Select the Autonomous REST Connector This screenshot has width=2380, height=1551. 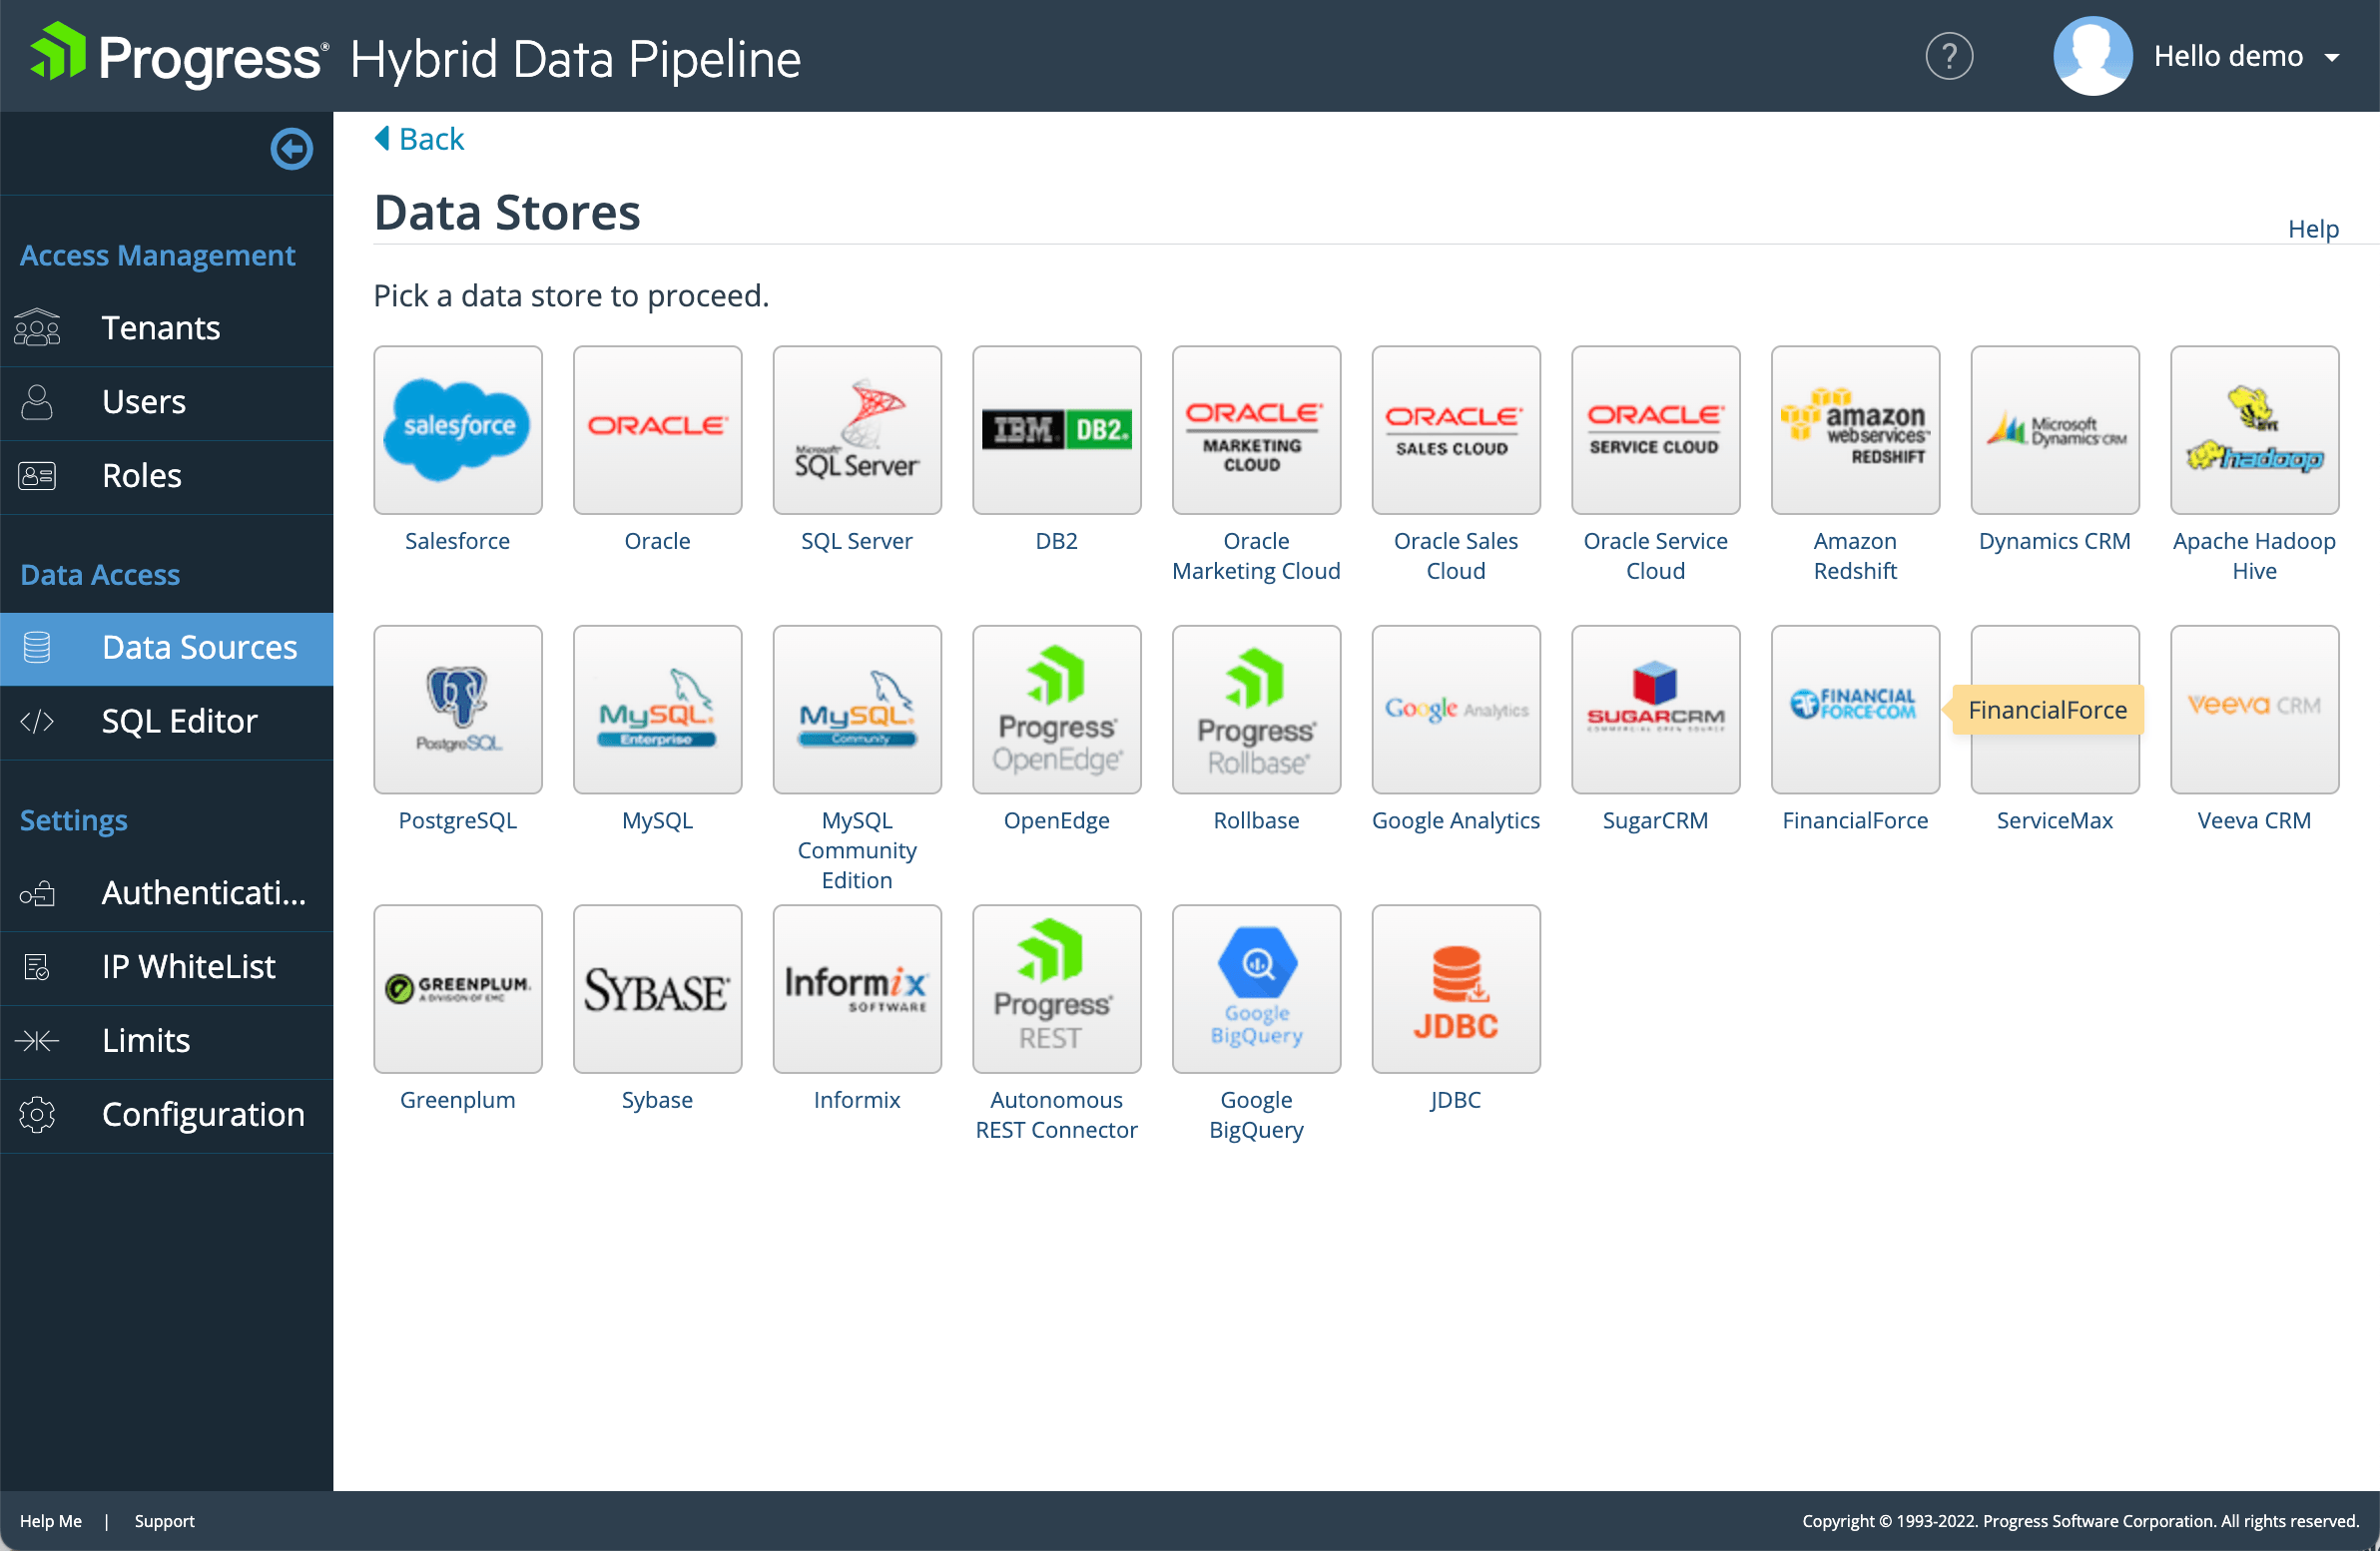pos(1056,989)
